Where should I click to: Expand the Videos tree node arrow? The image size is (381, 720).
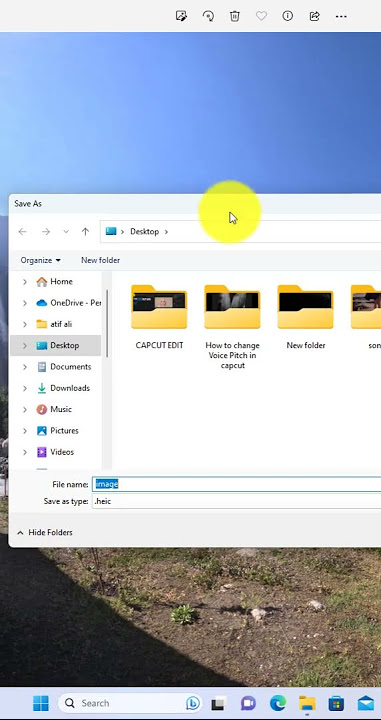25,452
